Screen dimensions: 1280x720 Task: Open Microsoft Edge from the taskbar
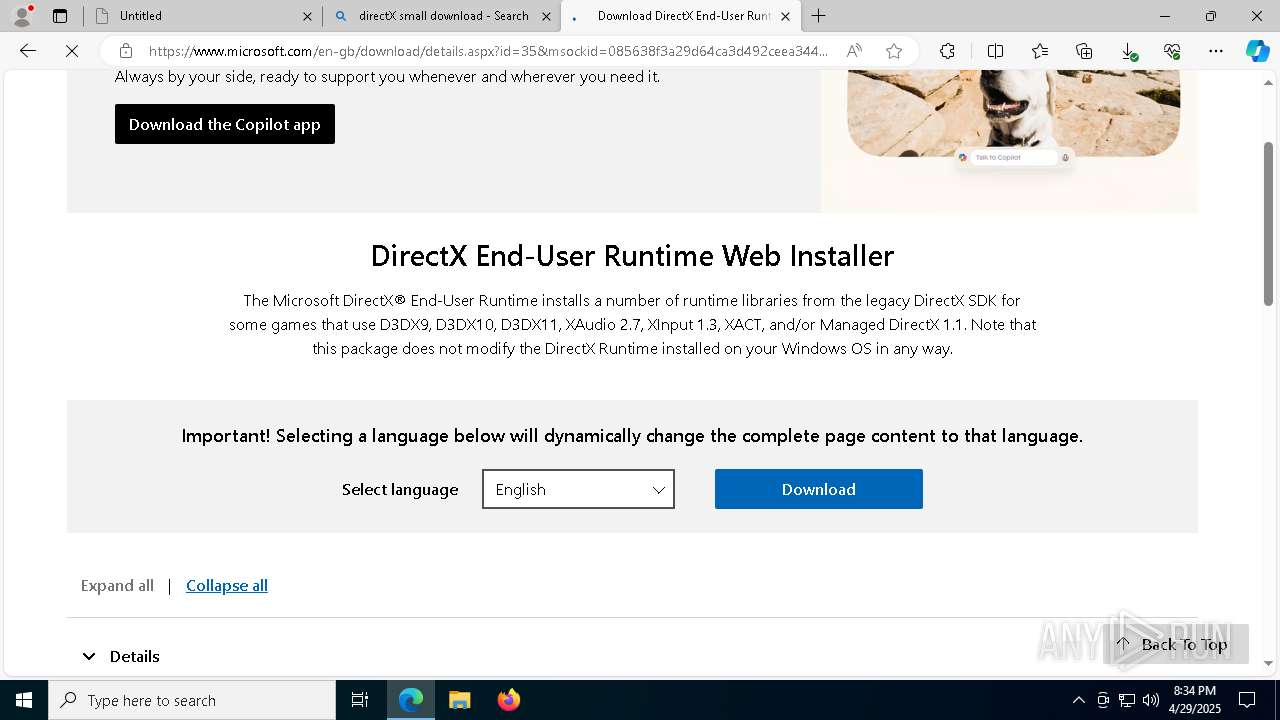click(x=411, y=700)
